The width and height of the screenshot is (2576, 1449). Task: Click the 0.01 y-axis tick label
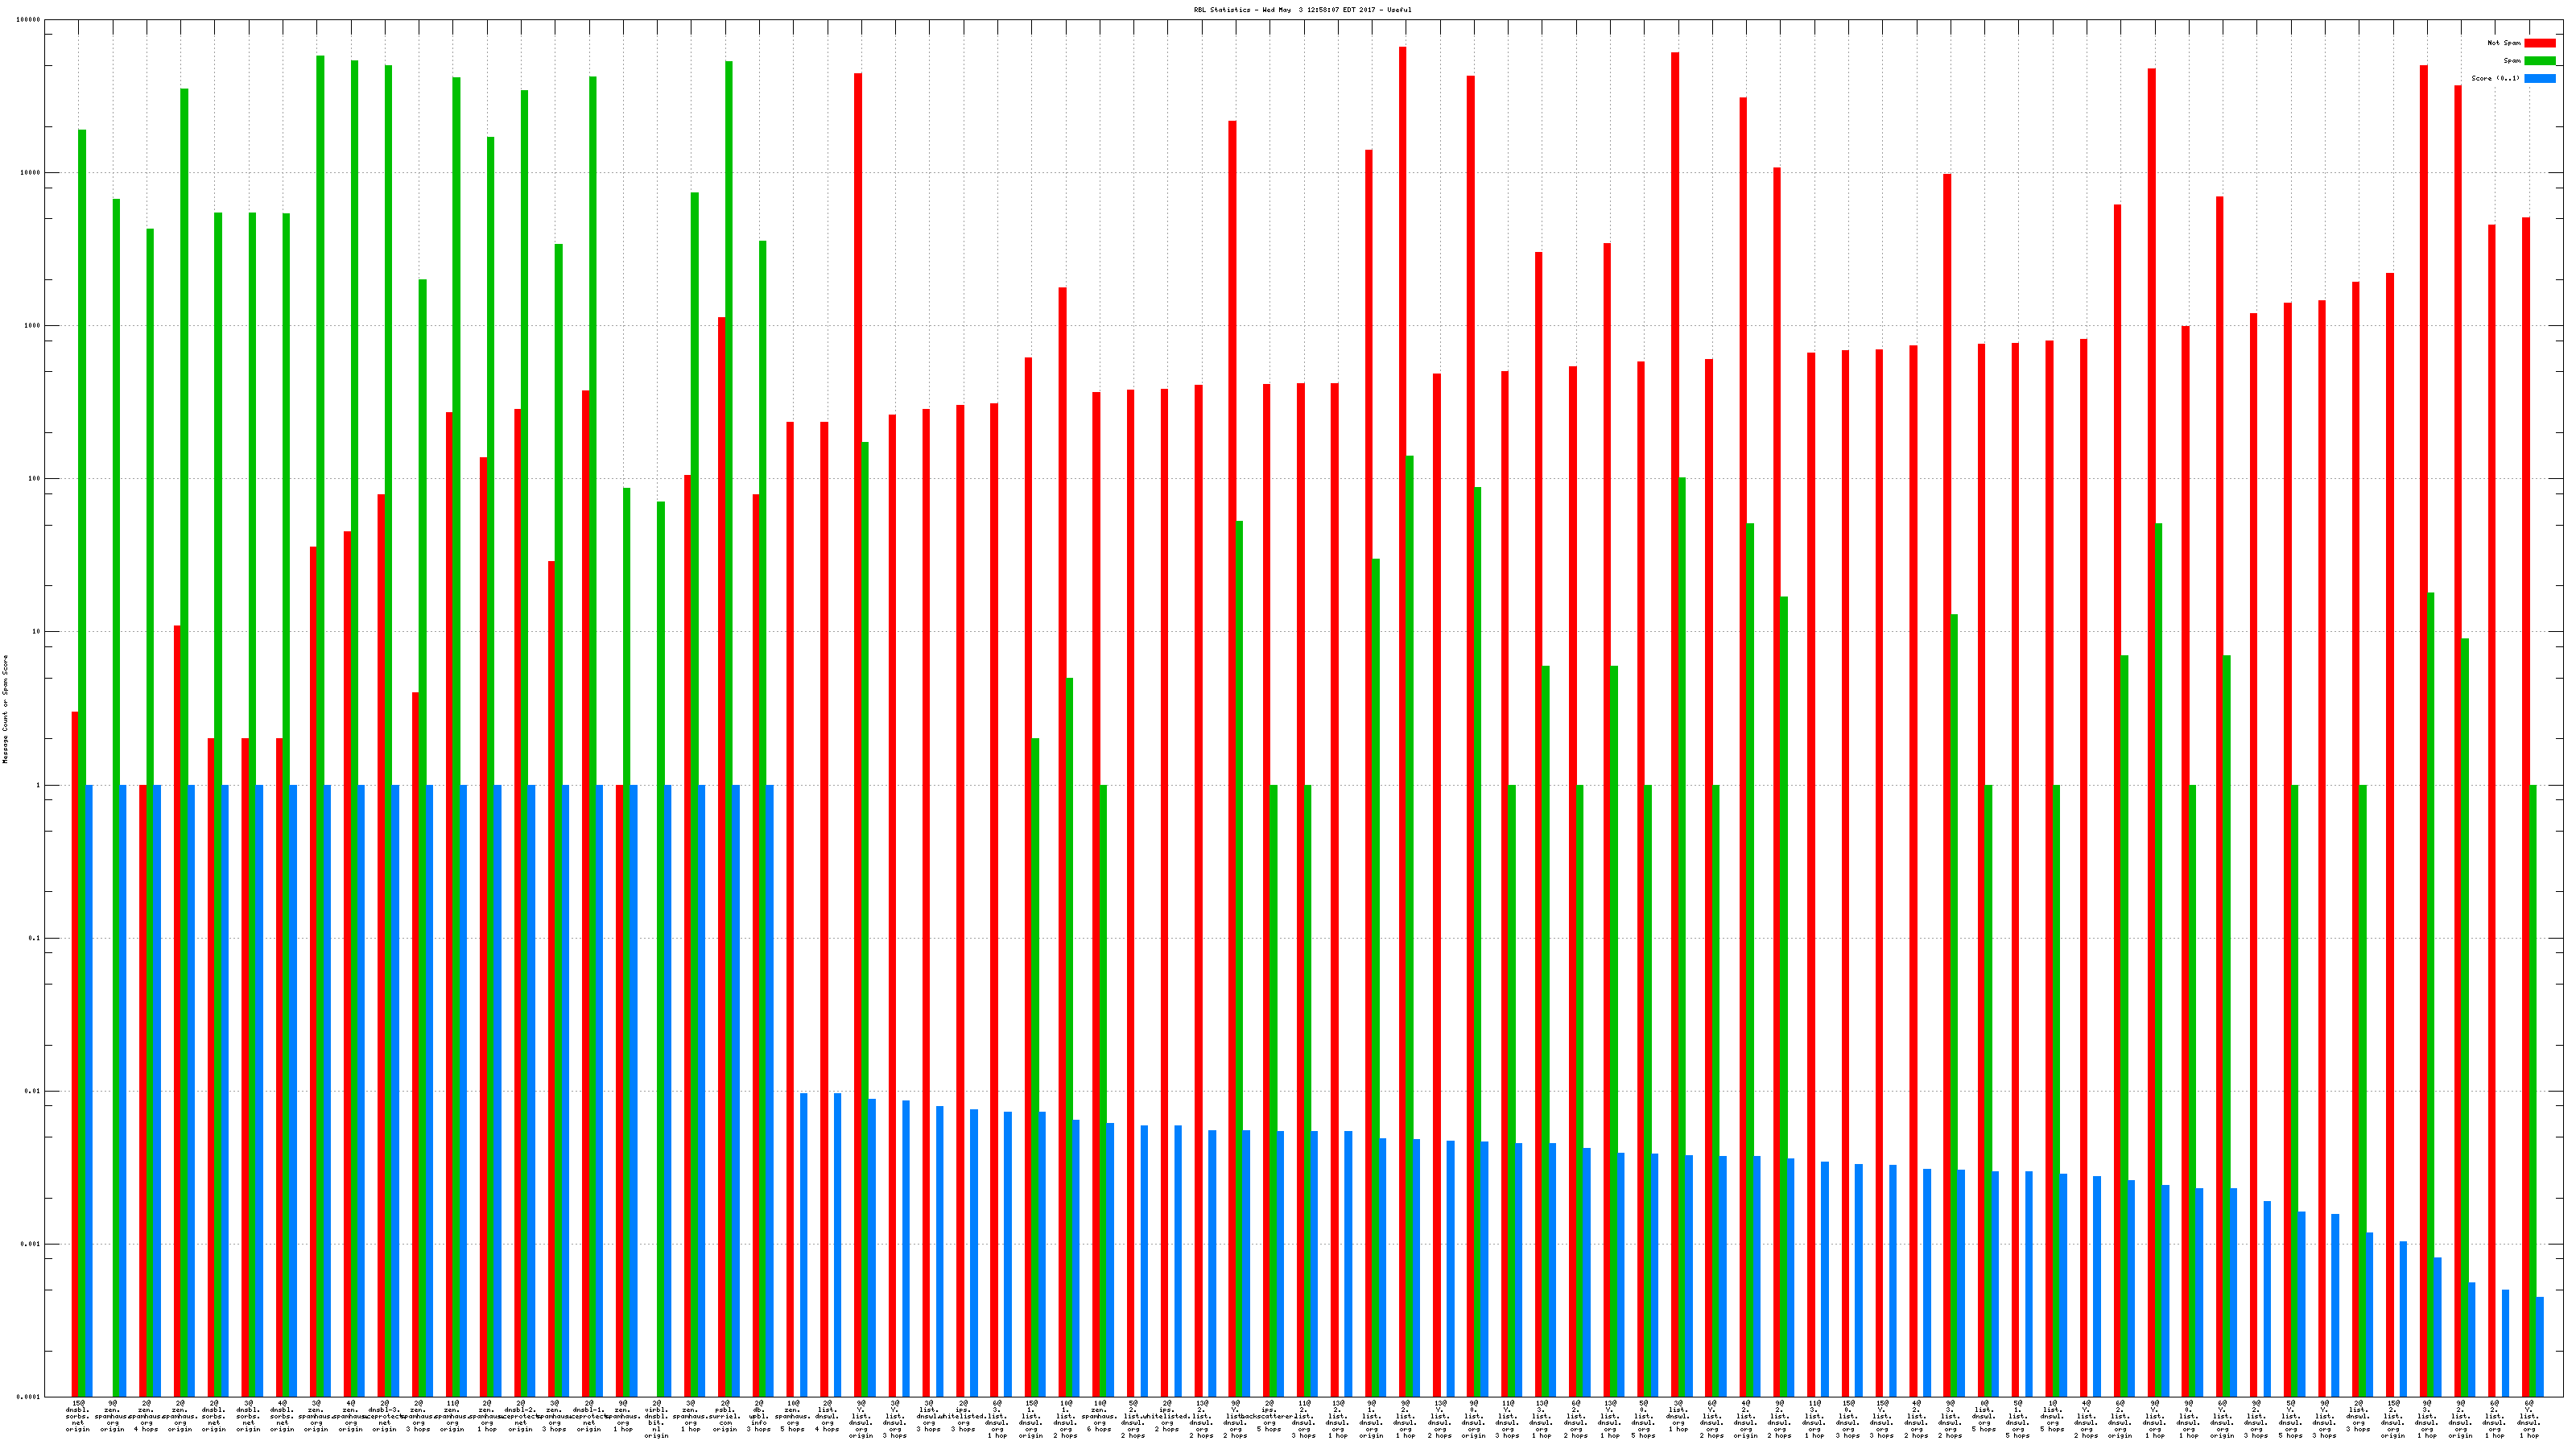(x=32, y=1091)
